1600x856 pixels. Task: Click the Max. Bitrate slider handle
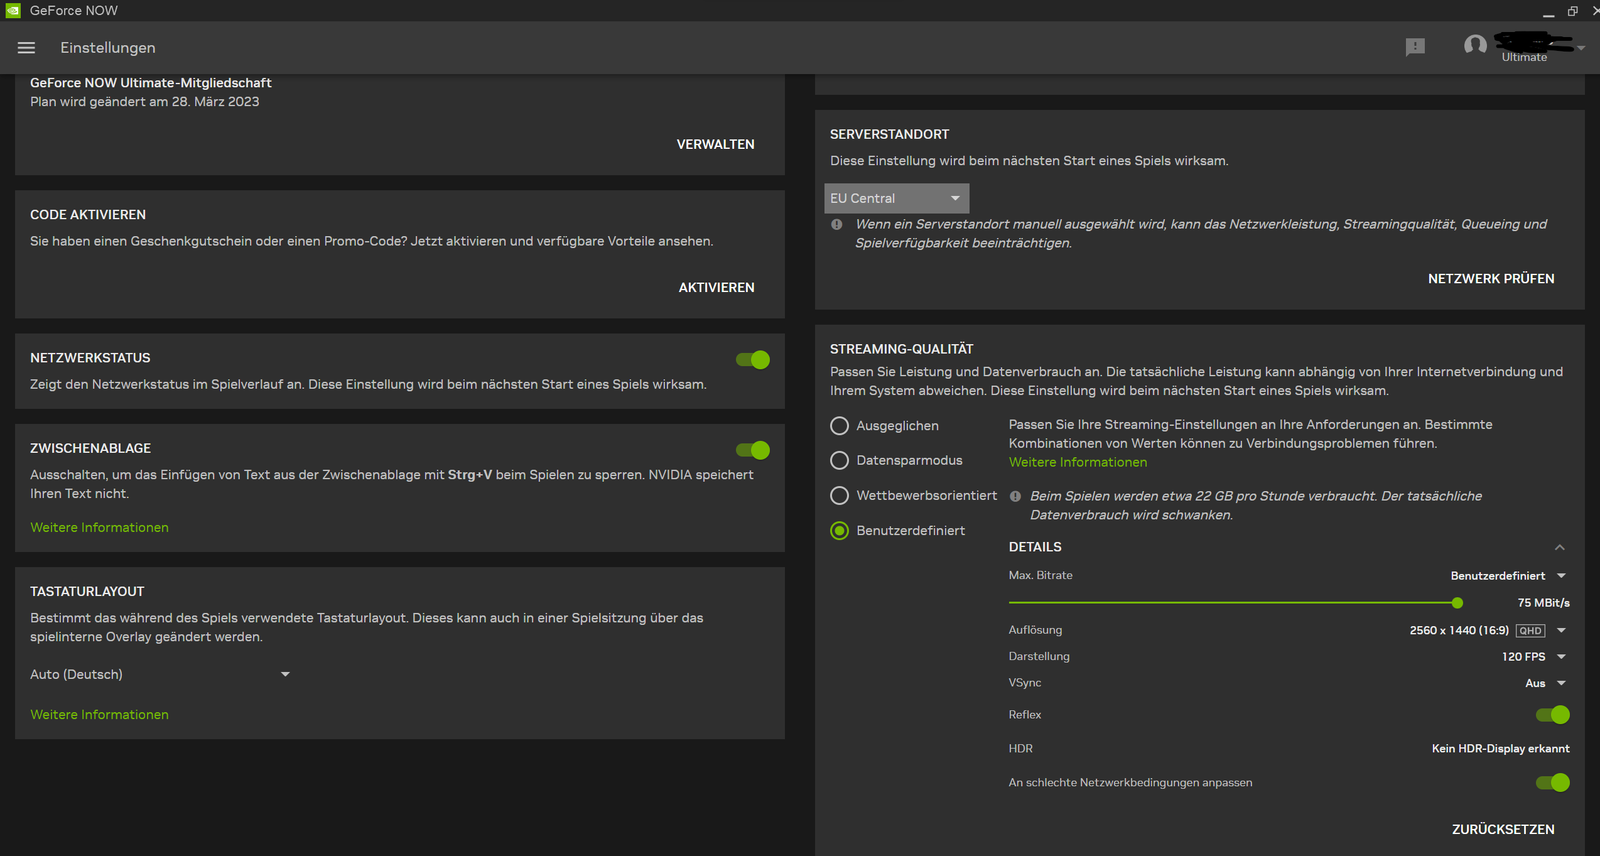1457,603
